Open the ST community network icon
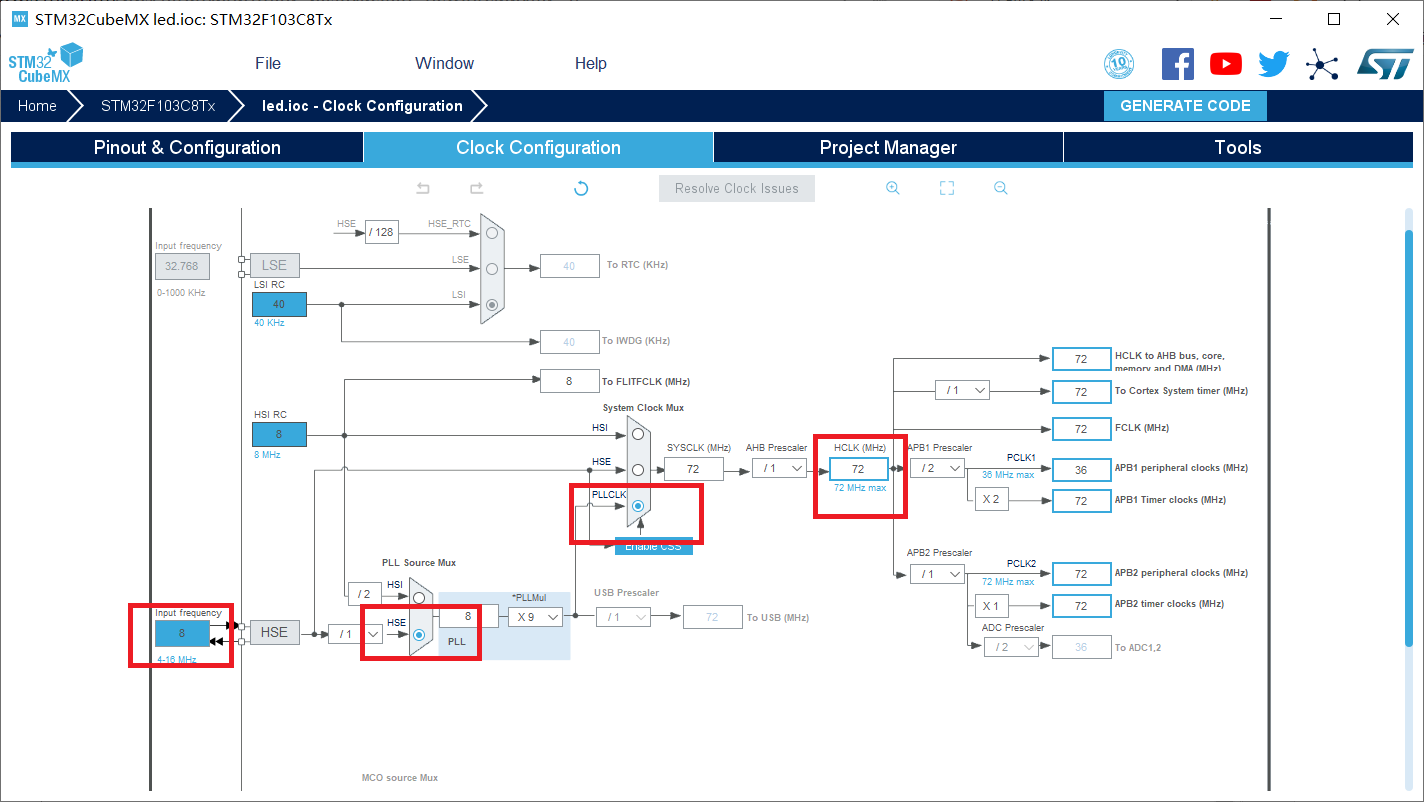Image resolution: width=1424 pixels, height=802 pixels. pyautogui.click(x=1322, y=65)
